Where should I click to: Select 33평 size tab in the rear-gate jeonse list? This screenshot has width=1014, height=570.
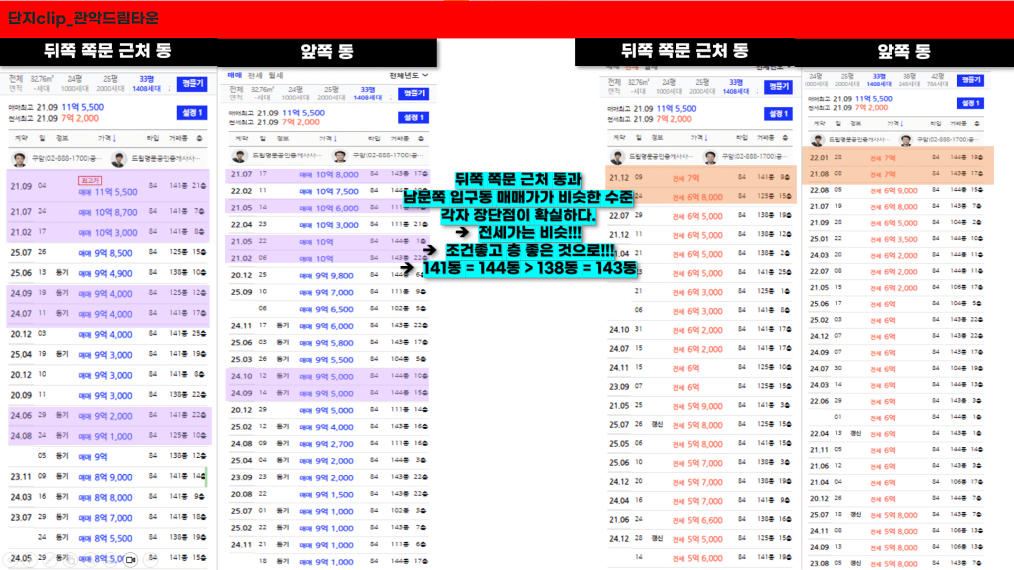click(736, 87)
